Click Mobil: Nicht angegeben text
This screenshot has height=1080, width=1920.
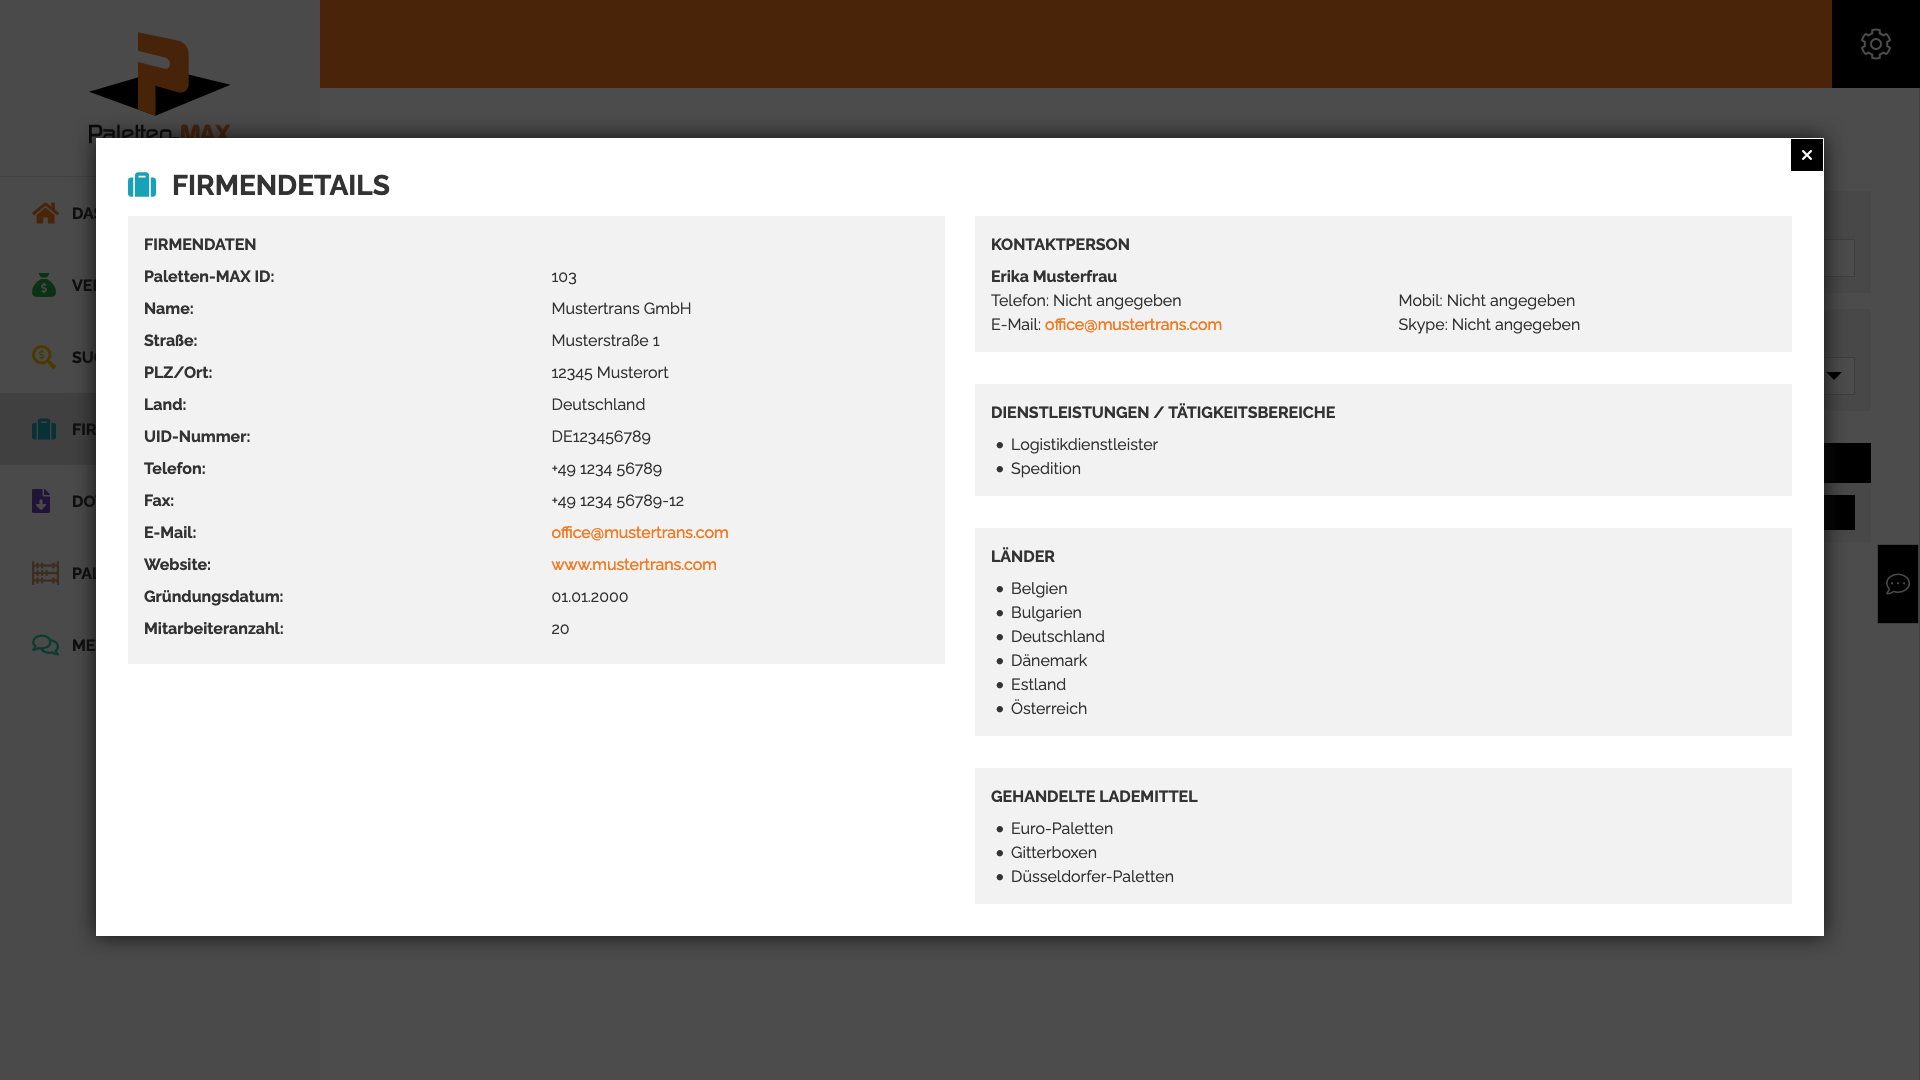(1486, 301)
